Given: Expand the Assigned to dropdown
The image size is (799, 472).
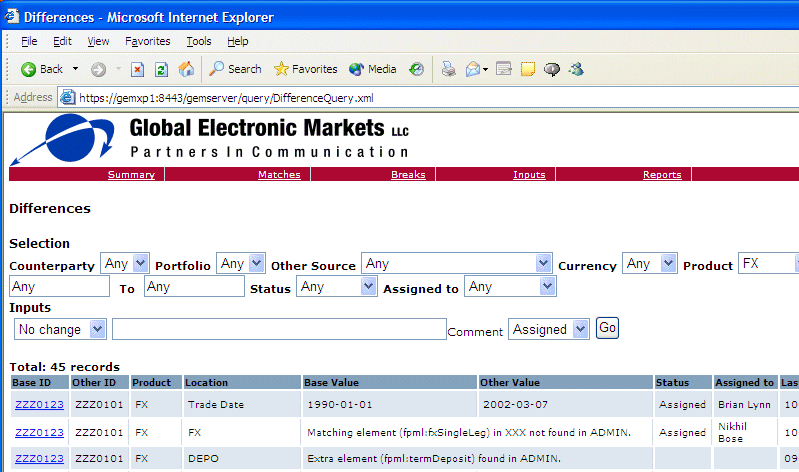Looking at the screenshot, I should tap(547, 286).
